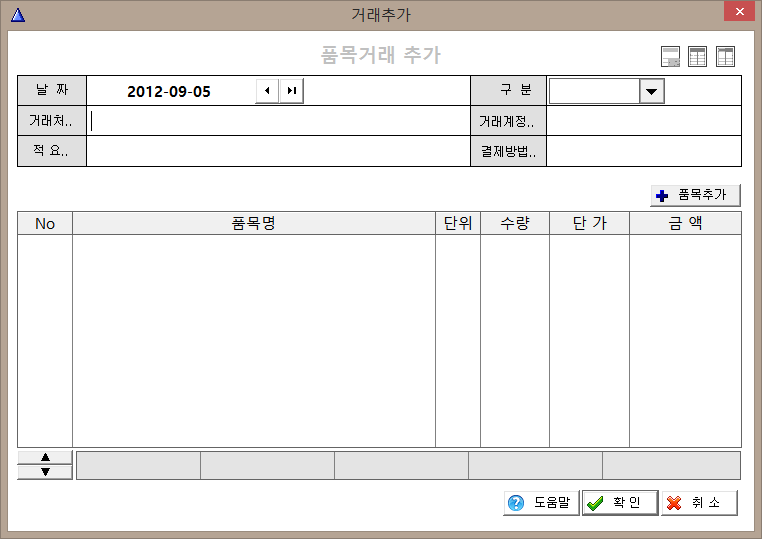The height and width of the screenshot is (539, 762).
Task: Click the 결제방법.. label button
Action: pyautogui.click(x=508, y=151)
